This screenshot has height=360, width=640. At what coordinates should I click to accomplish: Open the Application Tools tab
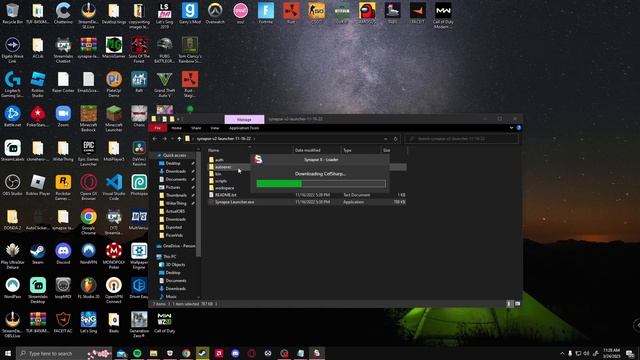[244, 128]
